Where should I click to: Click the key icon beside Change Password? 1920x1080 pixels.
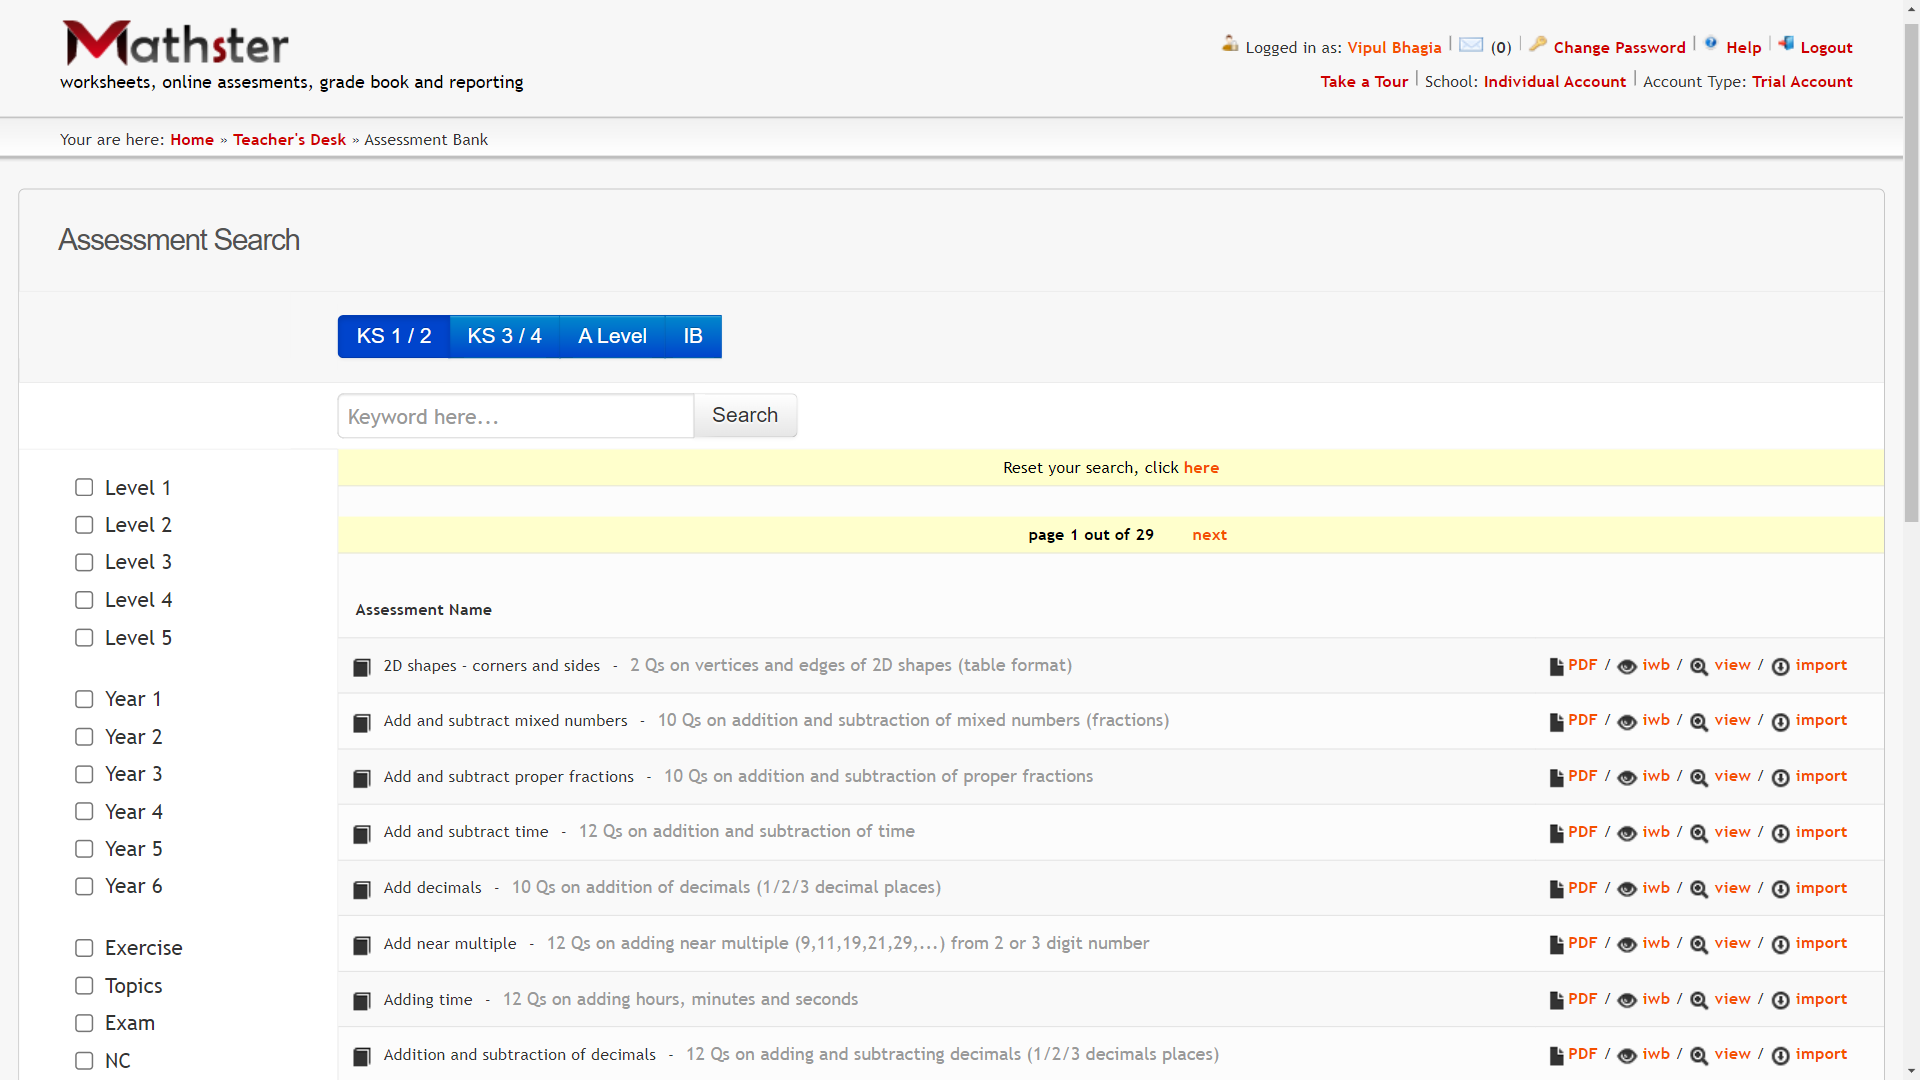1538,44
